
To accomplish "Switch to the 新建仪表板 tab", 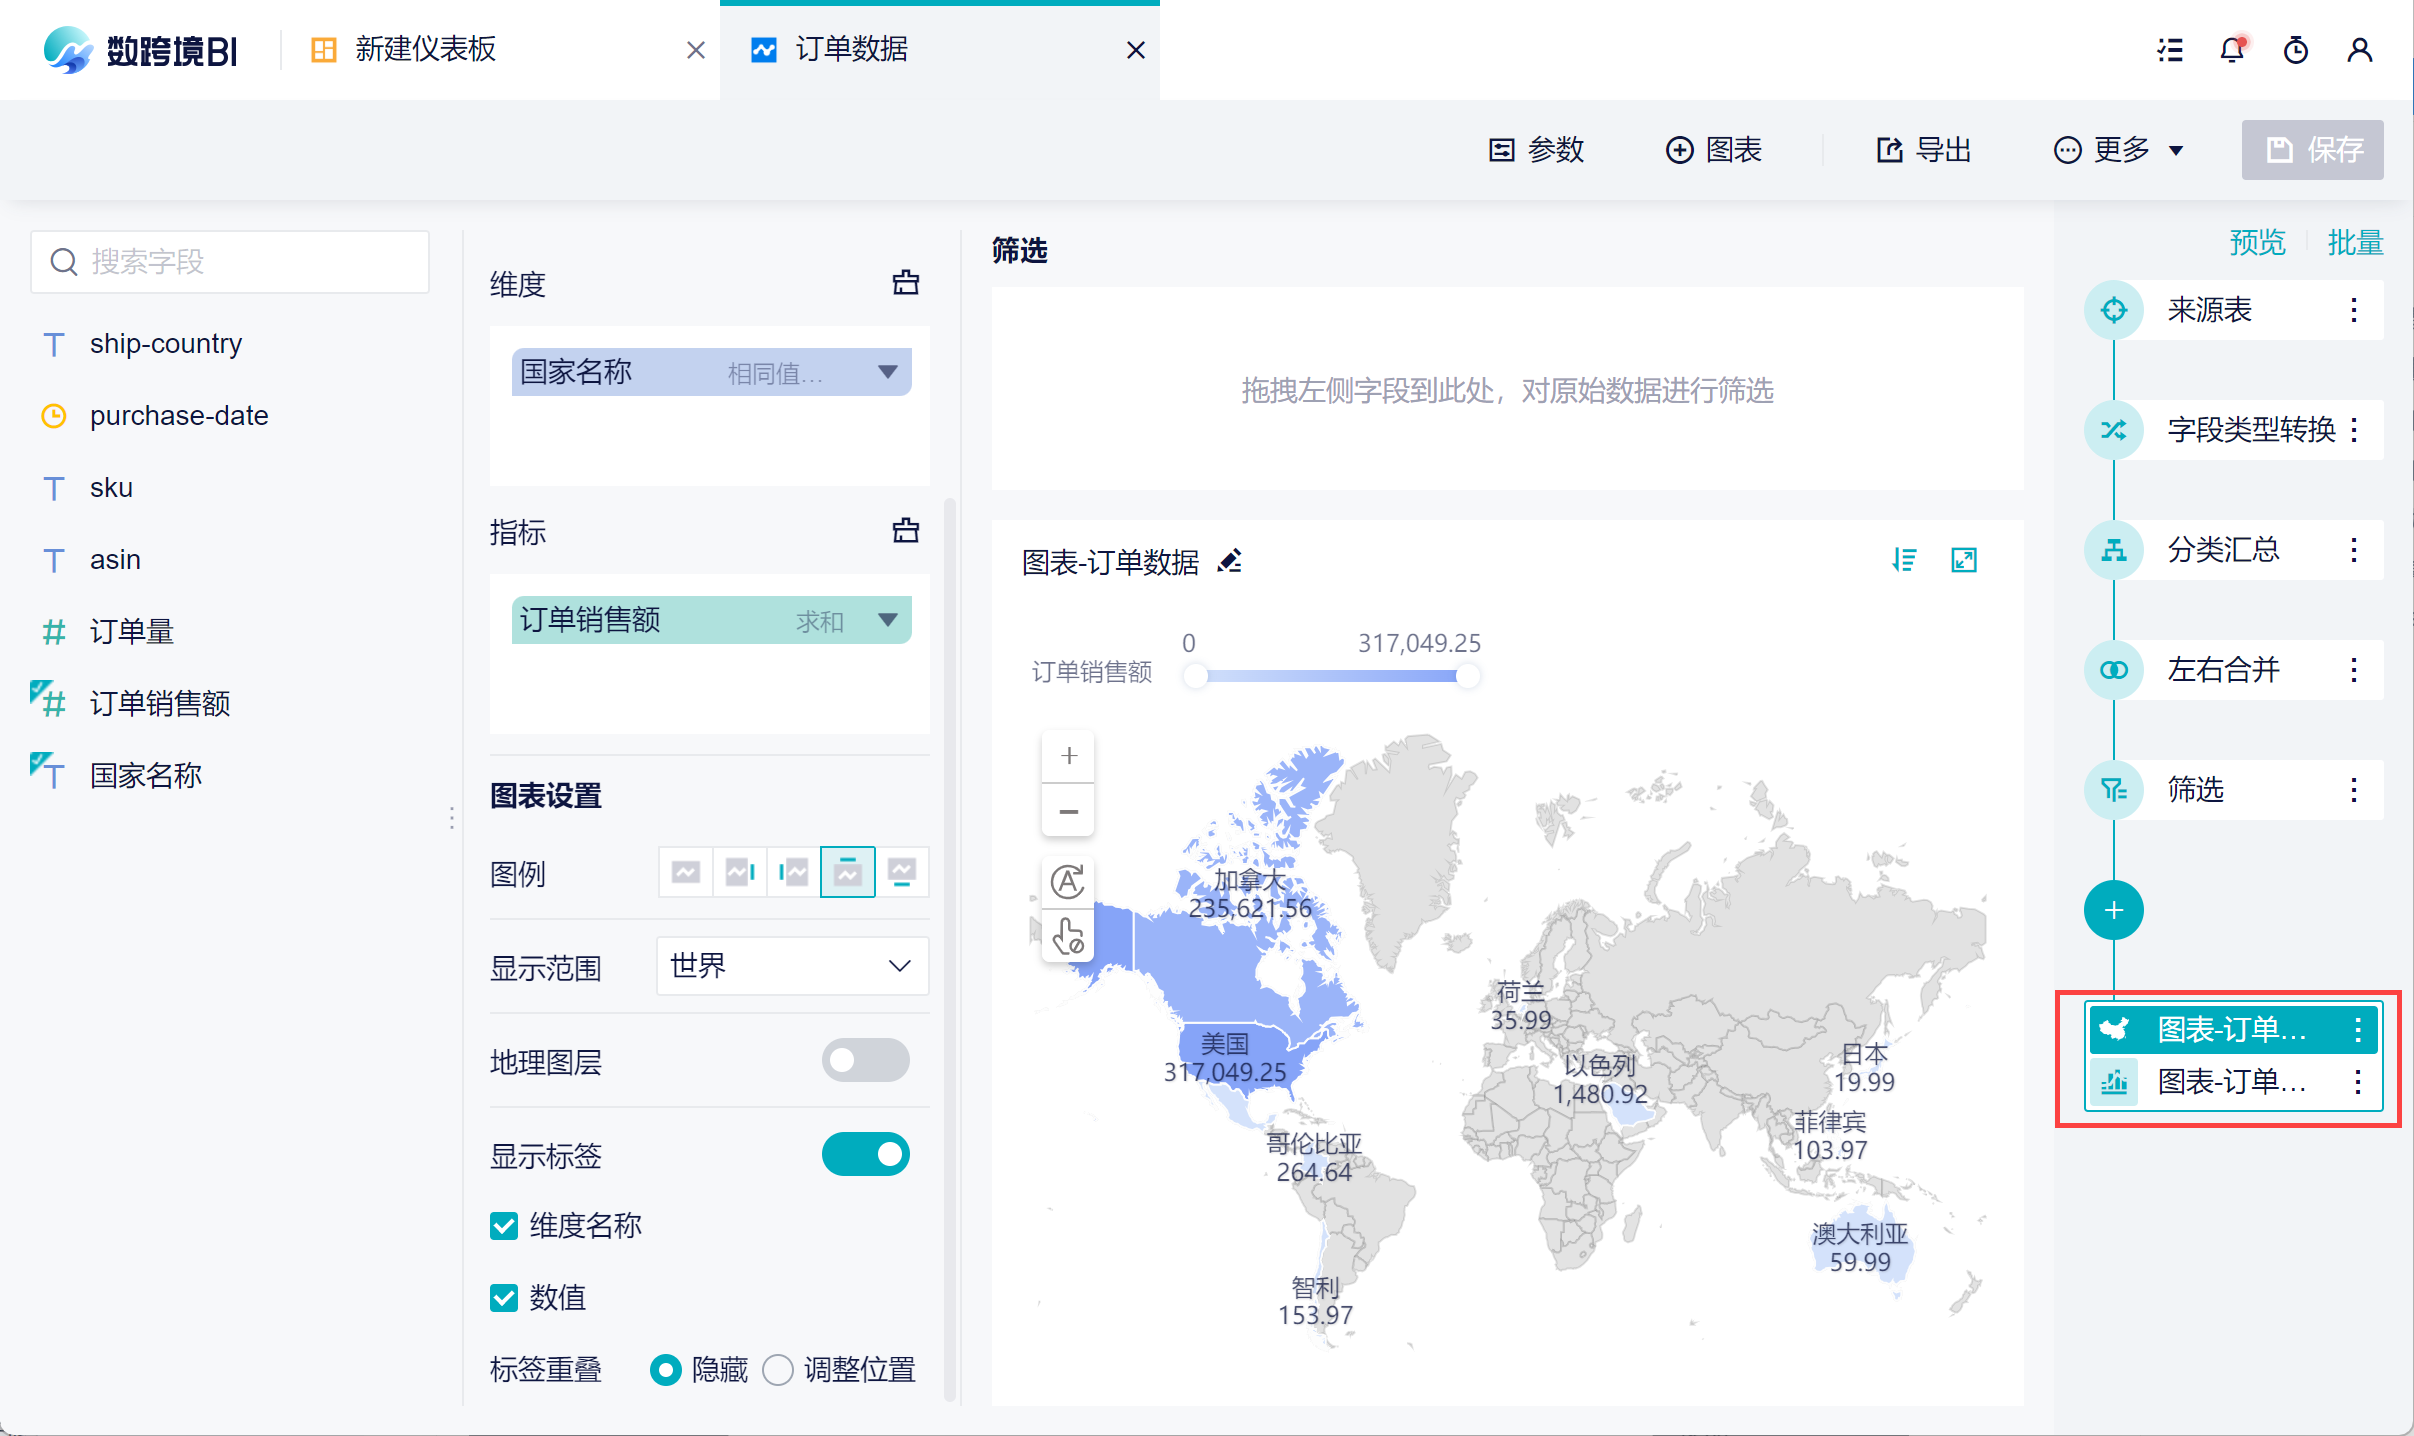I will pos(425,50).
